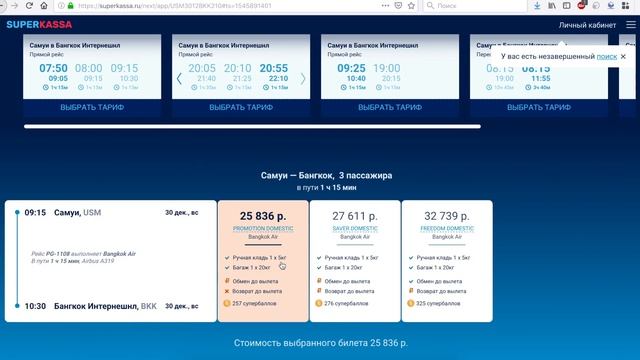This screenshot has height=360, width=640.
Task: Click the 'Самуи — Бангкок, 3 пассажира' heading
Action: 327,176
